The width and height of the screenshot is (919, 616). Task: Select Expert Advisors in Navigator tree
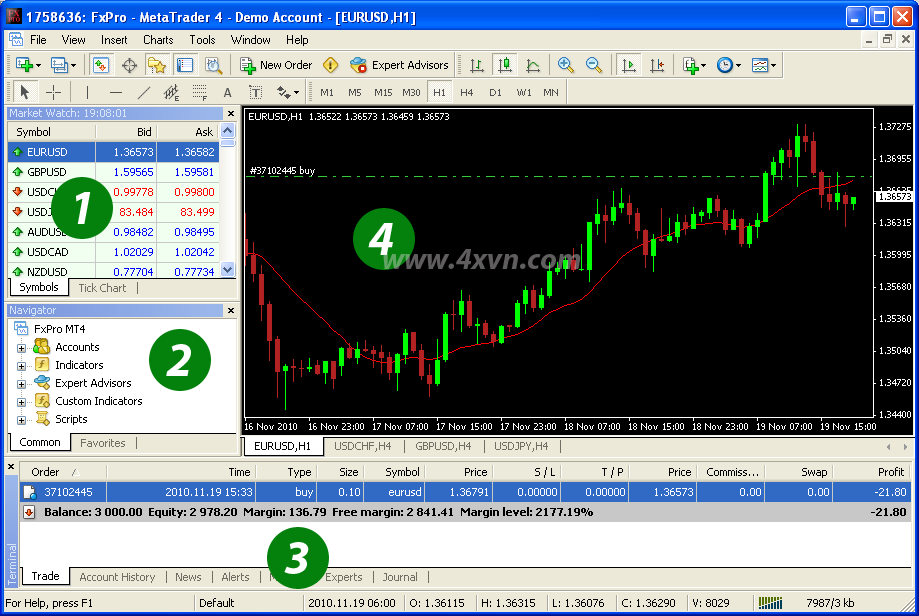click(x=93, y=383)
